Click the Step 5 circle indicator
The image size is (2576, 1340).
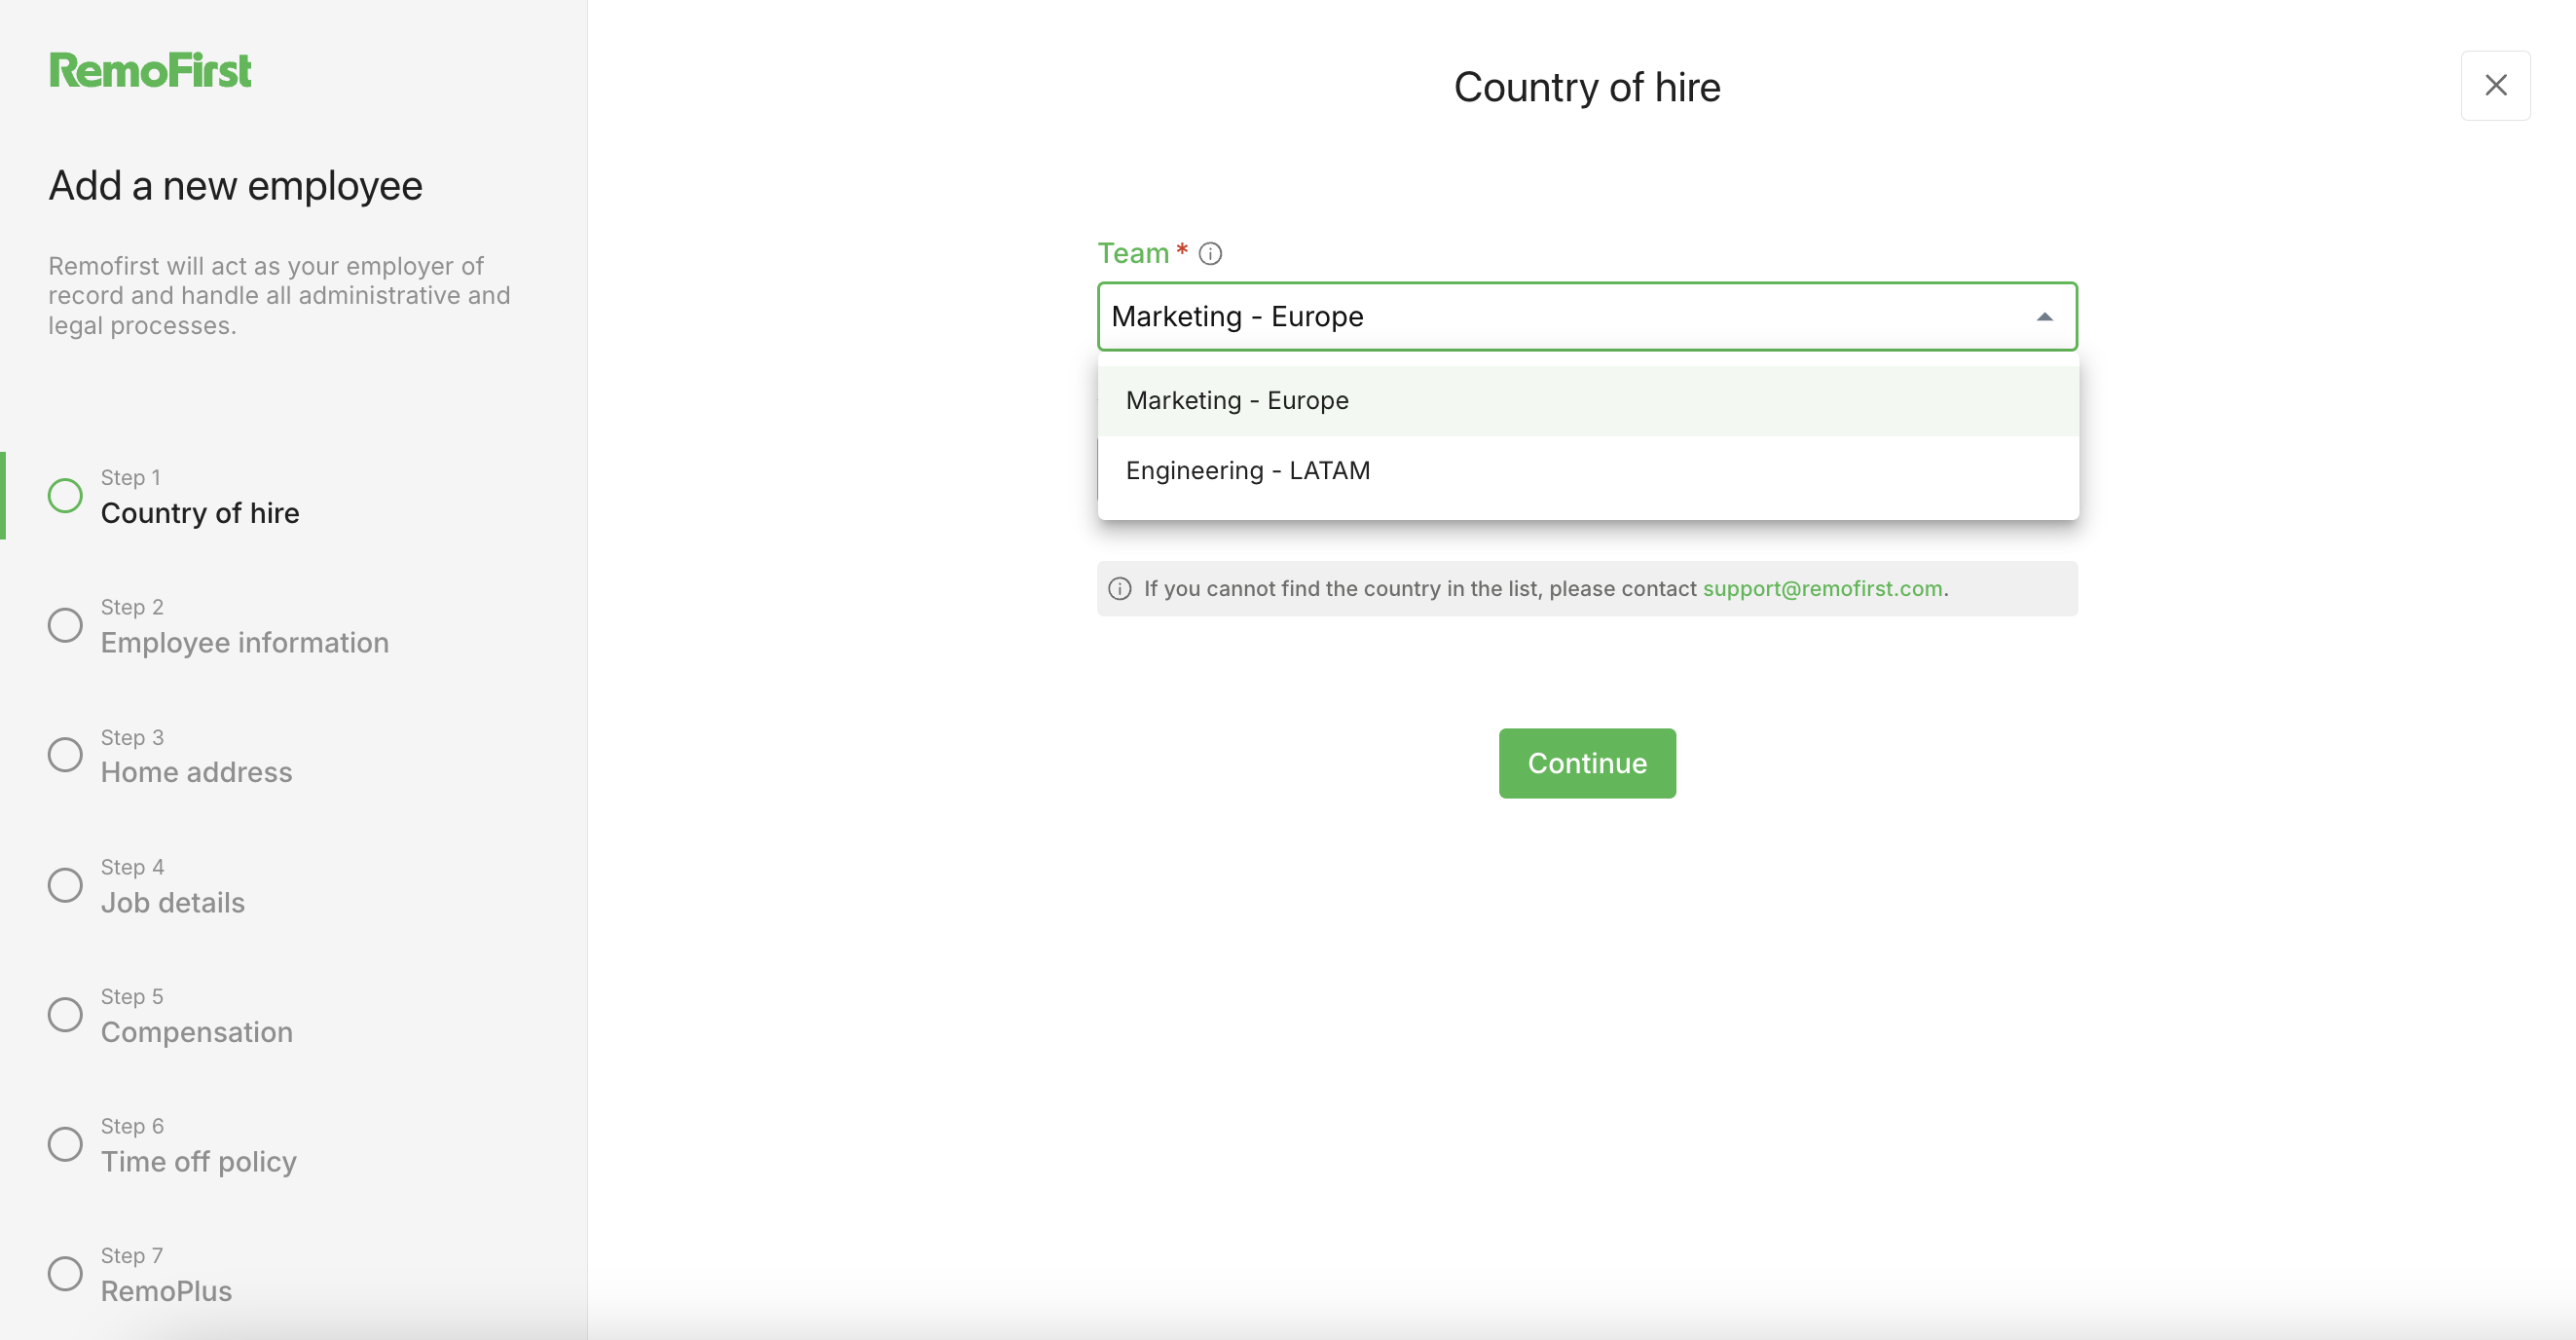click(65, 1015)
